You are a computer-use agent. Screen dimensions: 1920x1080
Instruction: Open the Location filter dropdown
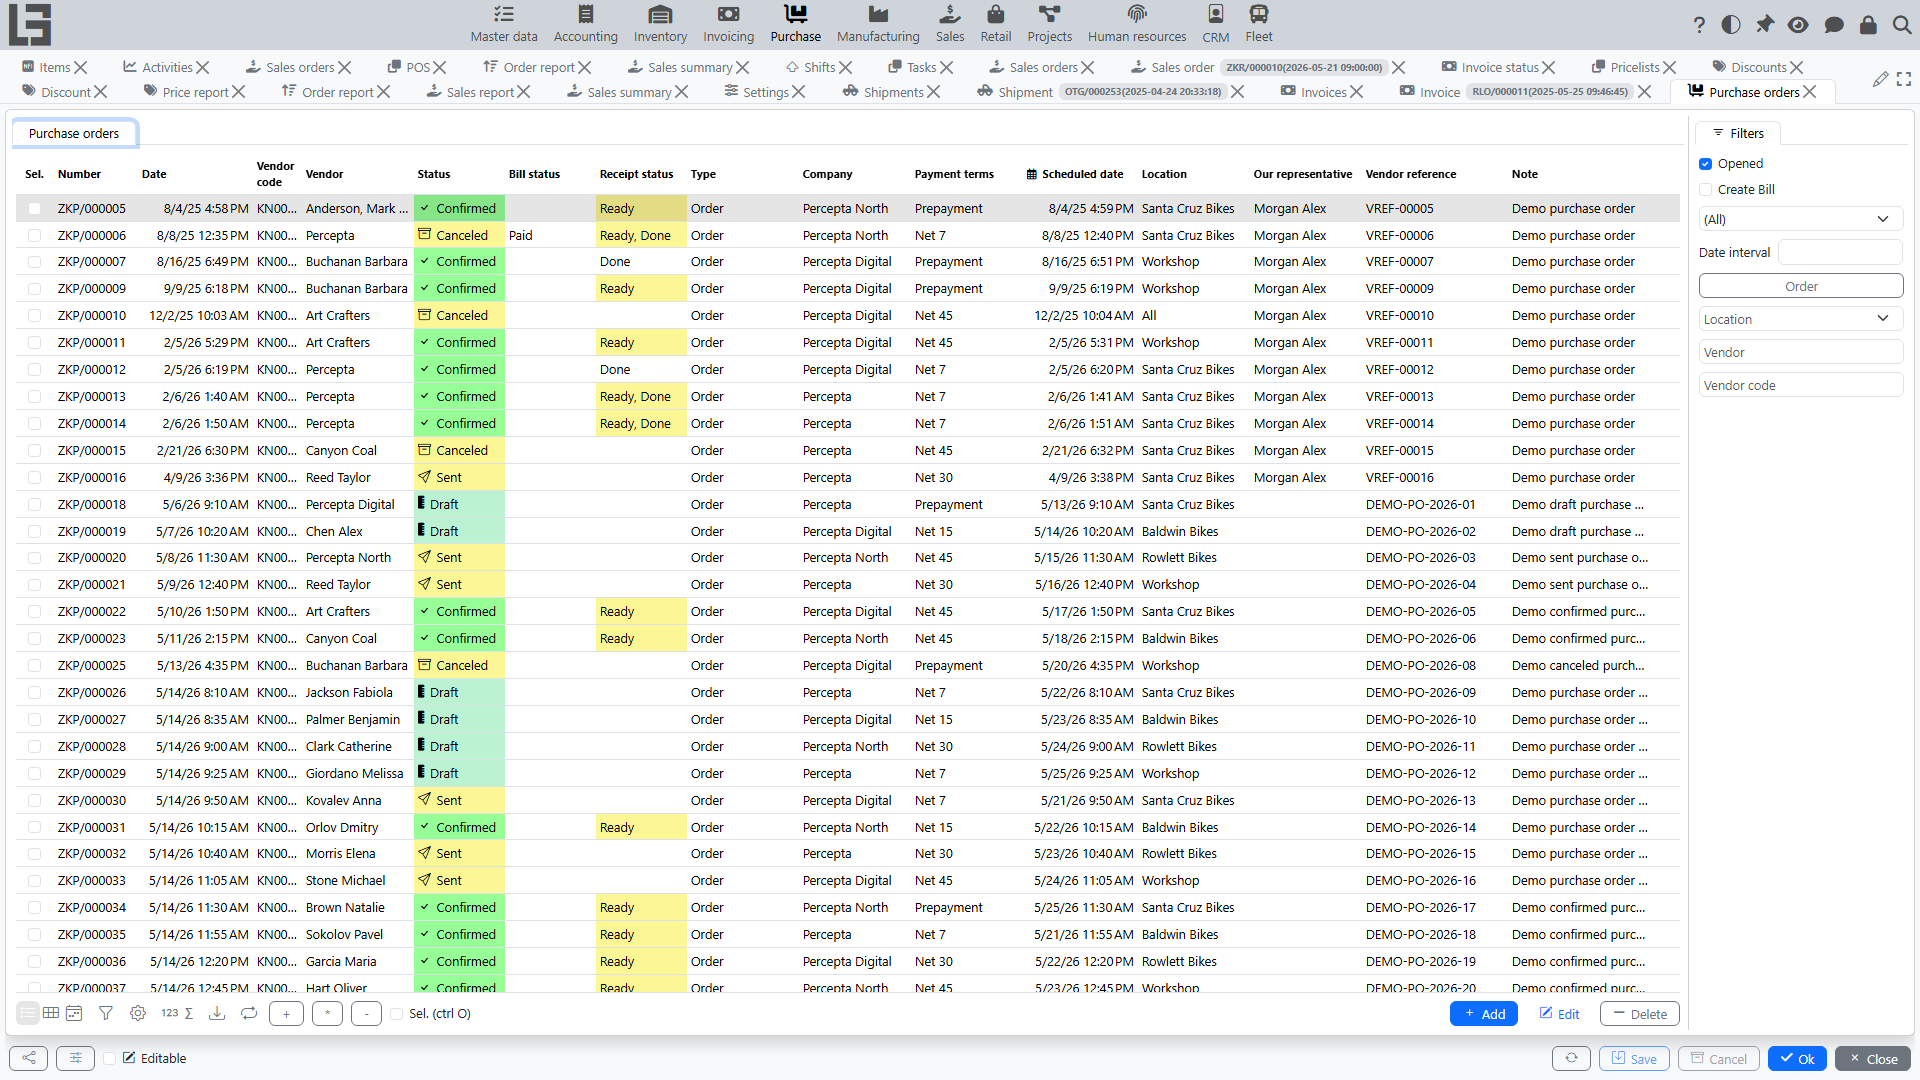coord(1800,320)
